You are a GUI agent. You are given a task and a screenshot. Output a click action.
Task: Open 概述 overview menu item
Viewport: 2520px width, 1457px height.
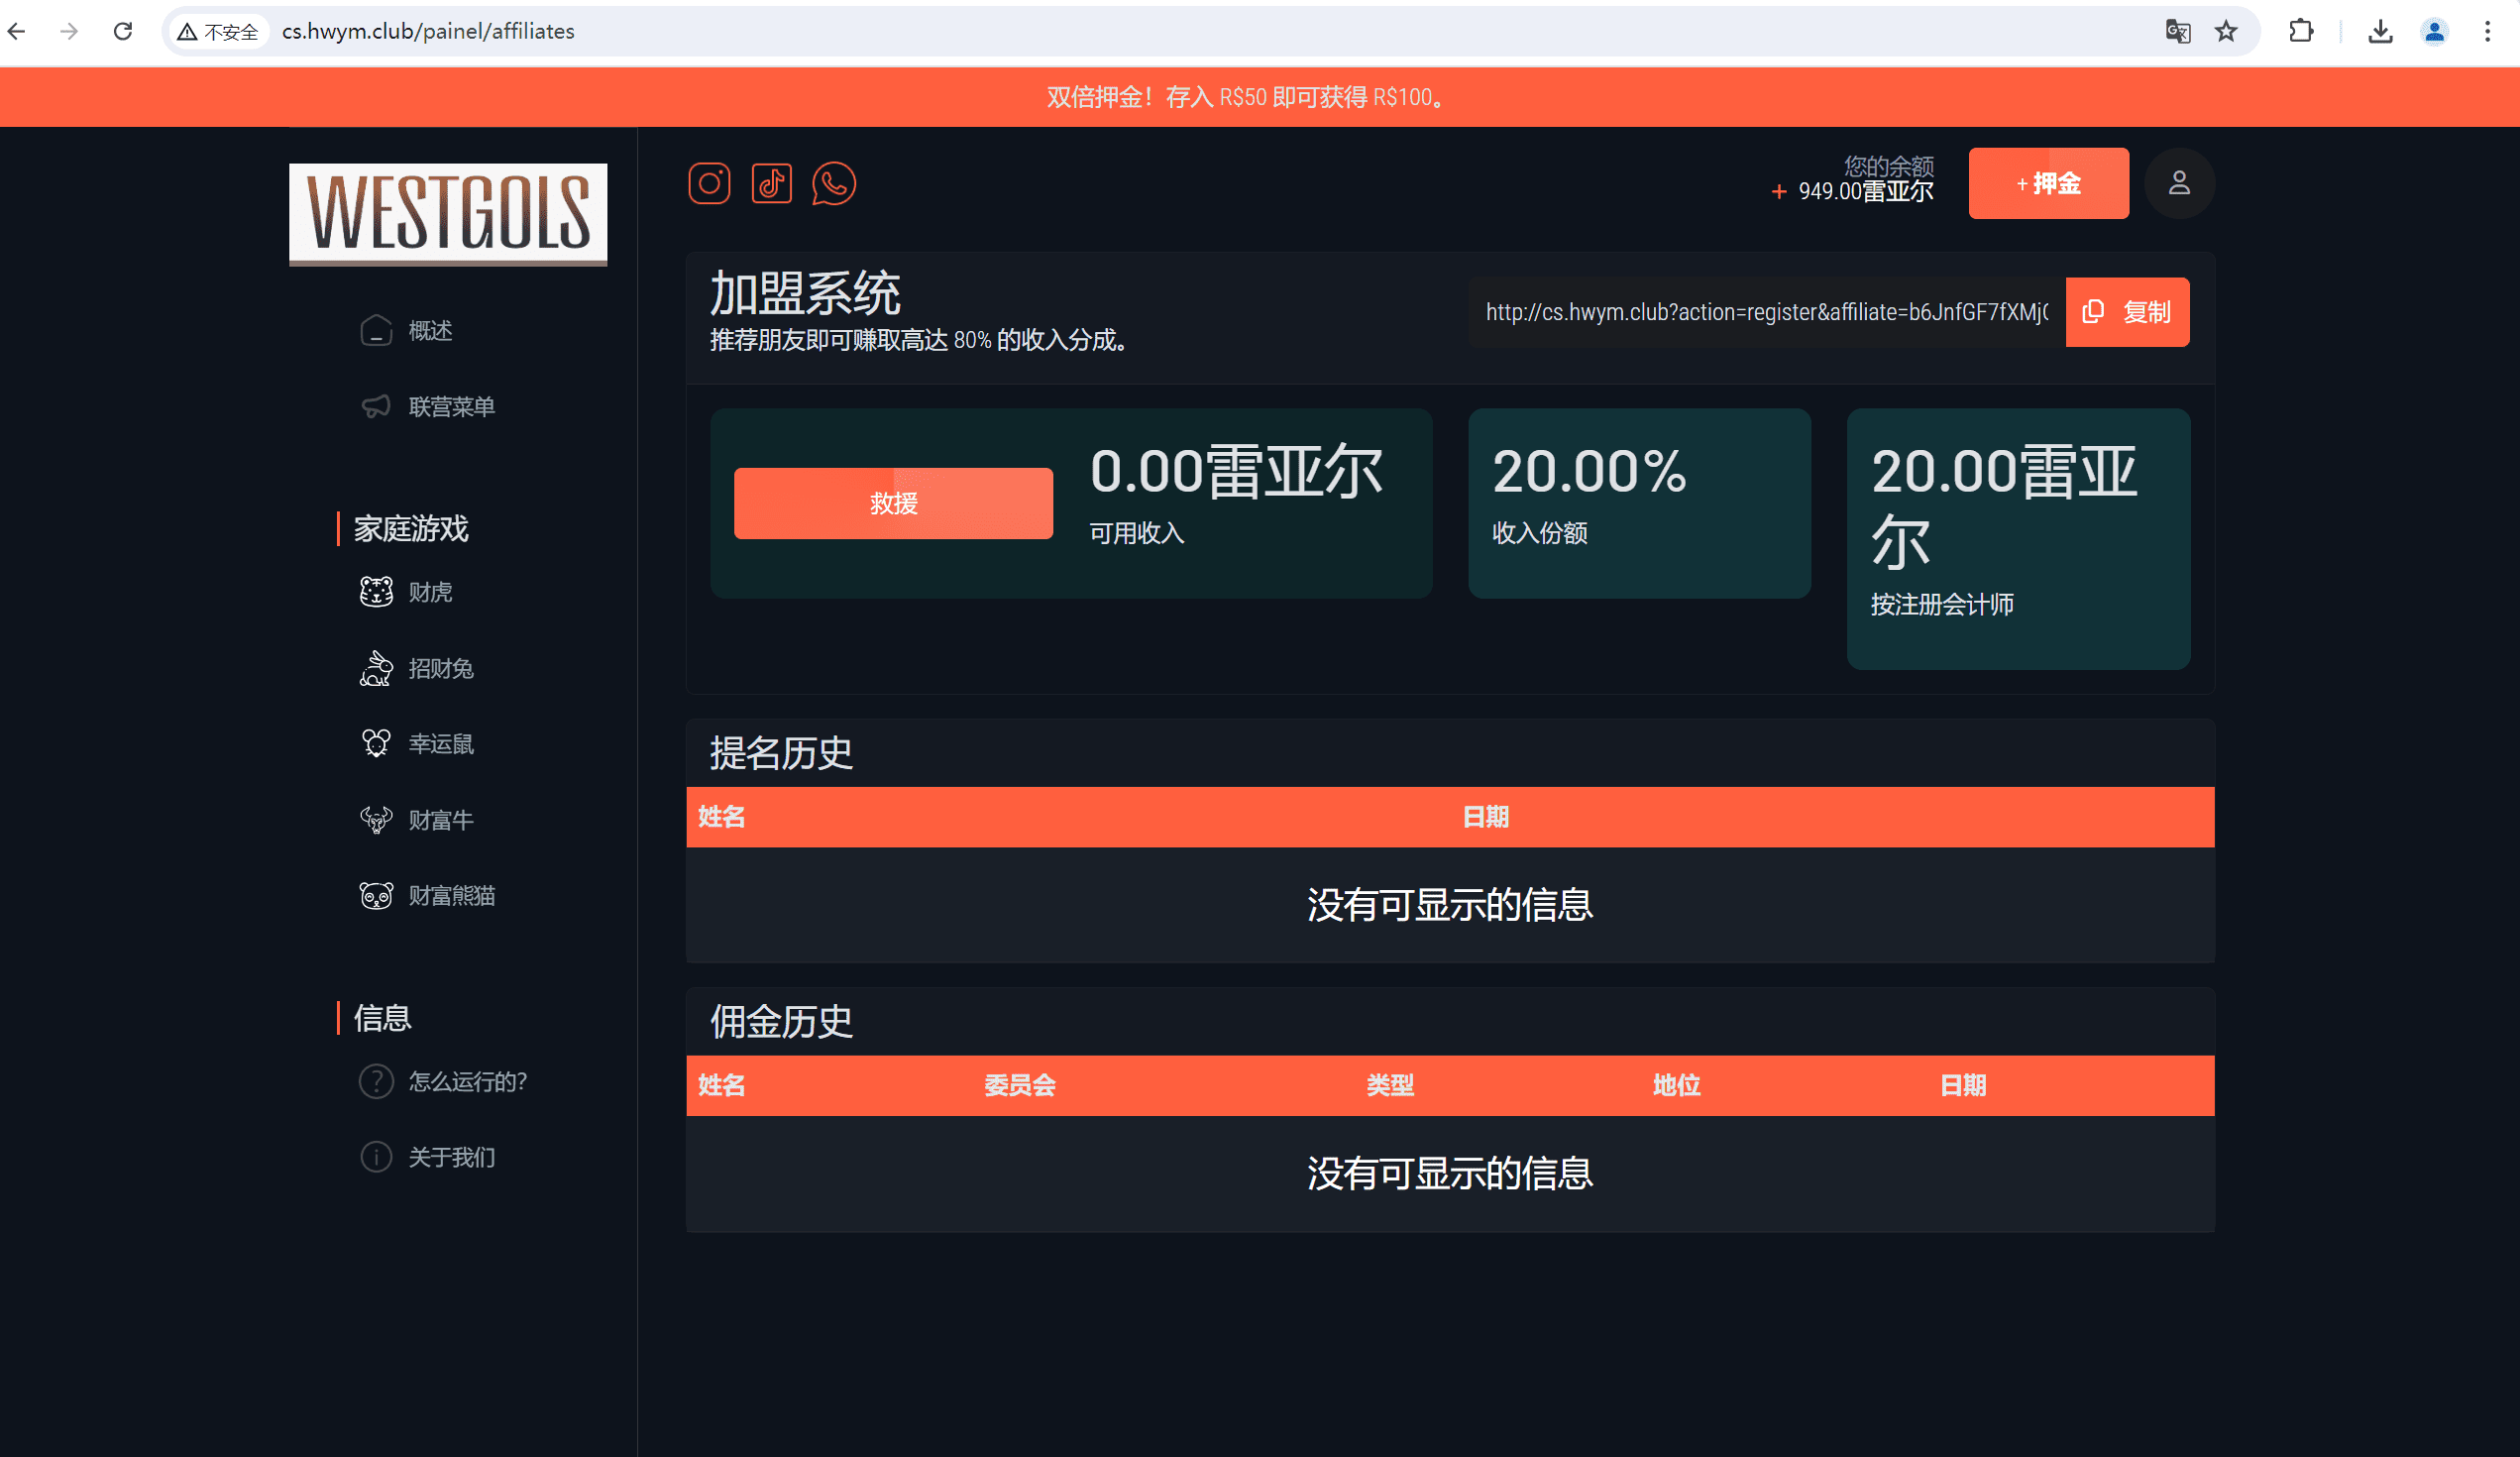pos(429,330)
